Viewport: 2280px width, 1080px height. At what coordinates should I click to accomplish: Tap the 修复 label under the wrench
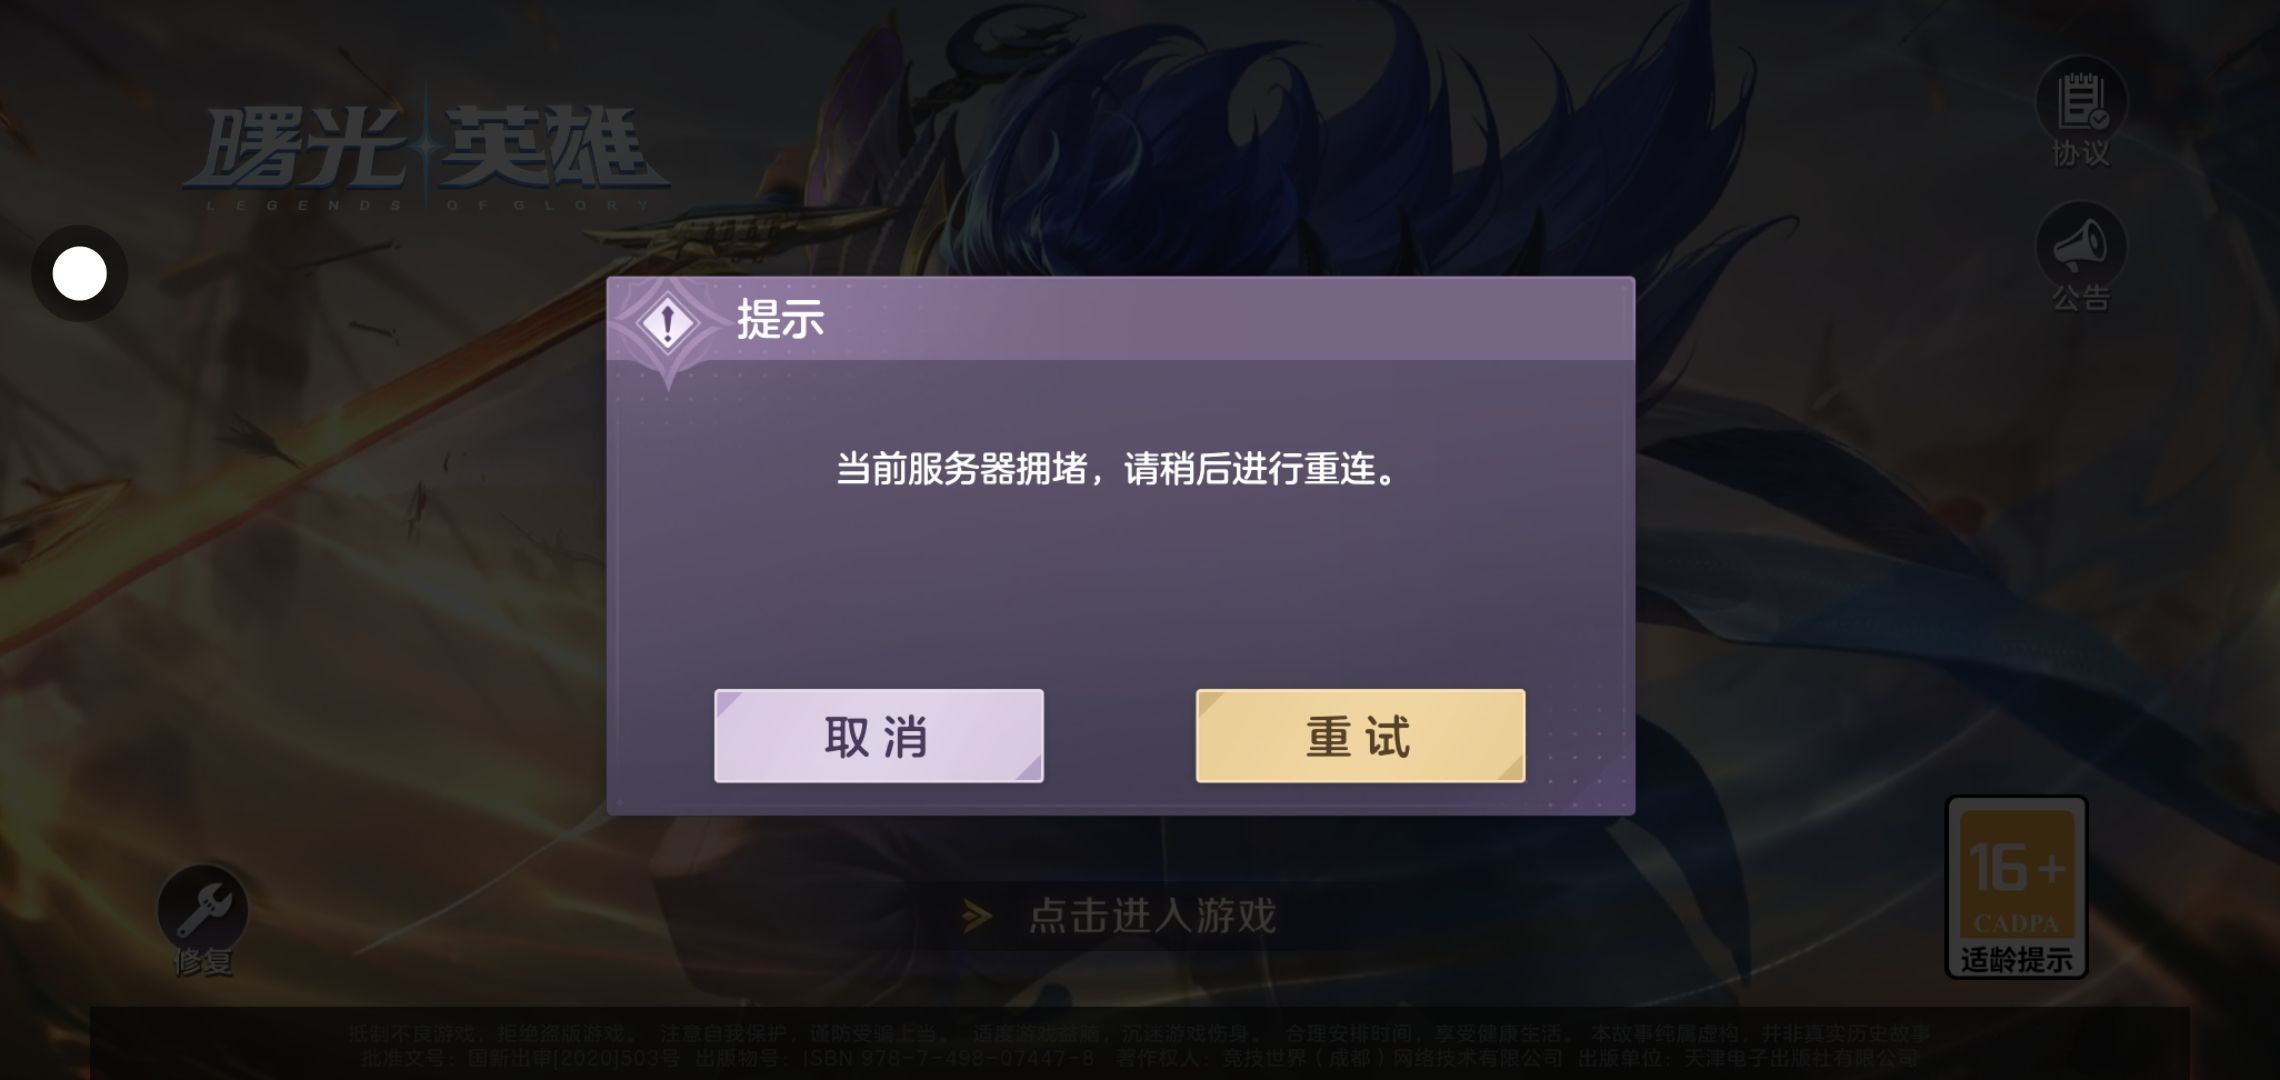tap(203, 962)
